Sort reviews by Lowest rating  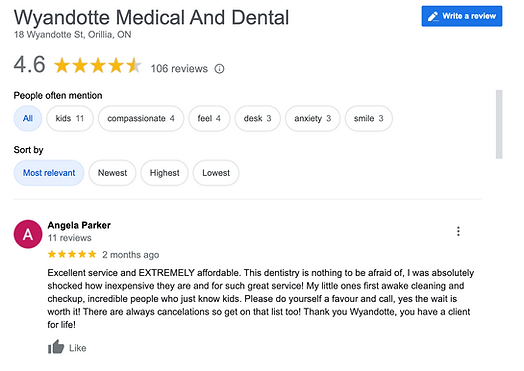tap(216, 173)
